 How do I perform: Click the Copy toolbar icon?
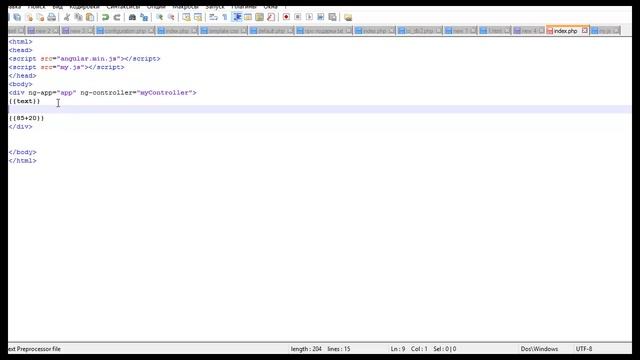point(78,17)
